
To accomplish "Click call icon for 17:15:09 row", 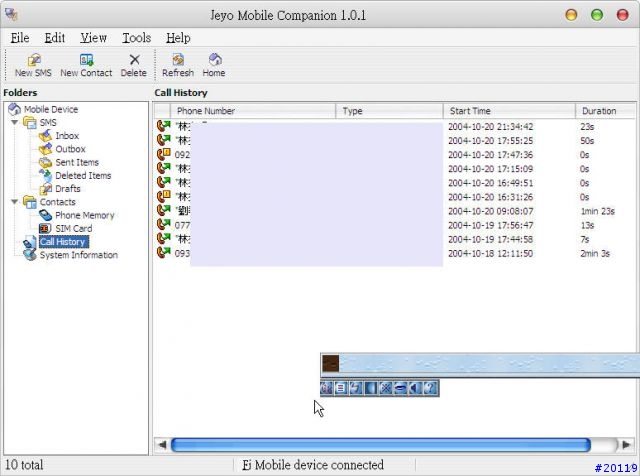I will pos(164,169).
